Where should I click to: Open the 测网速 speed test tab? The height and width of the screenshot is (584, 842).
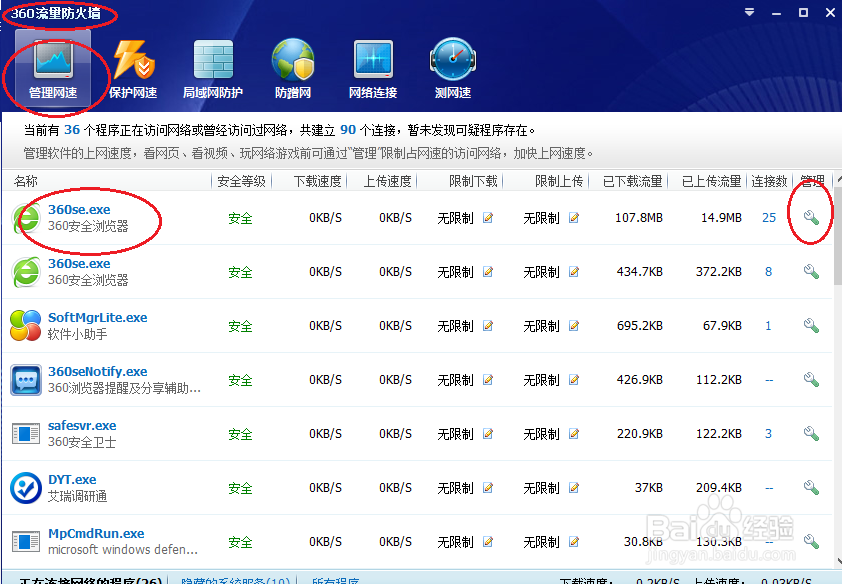point(453,68)
